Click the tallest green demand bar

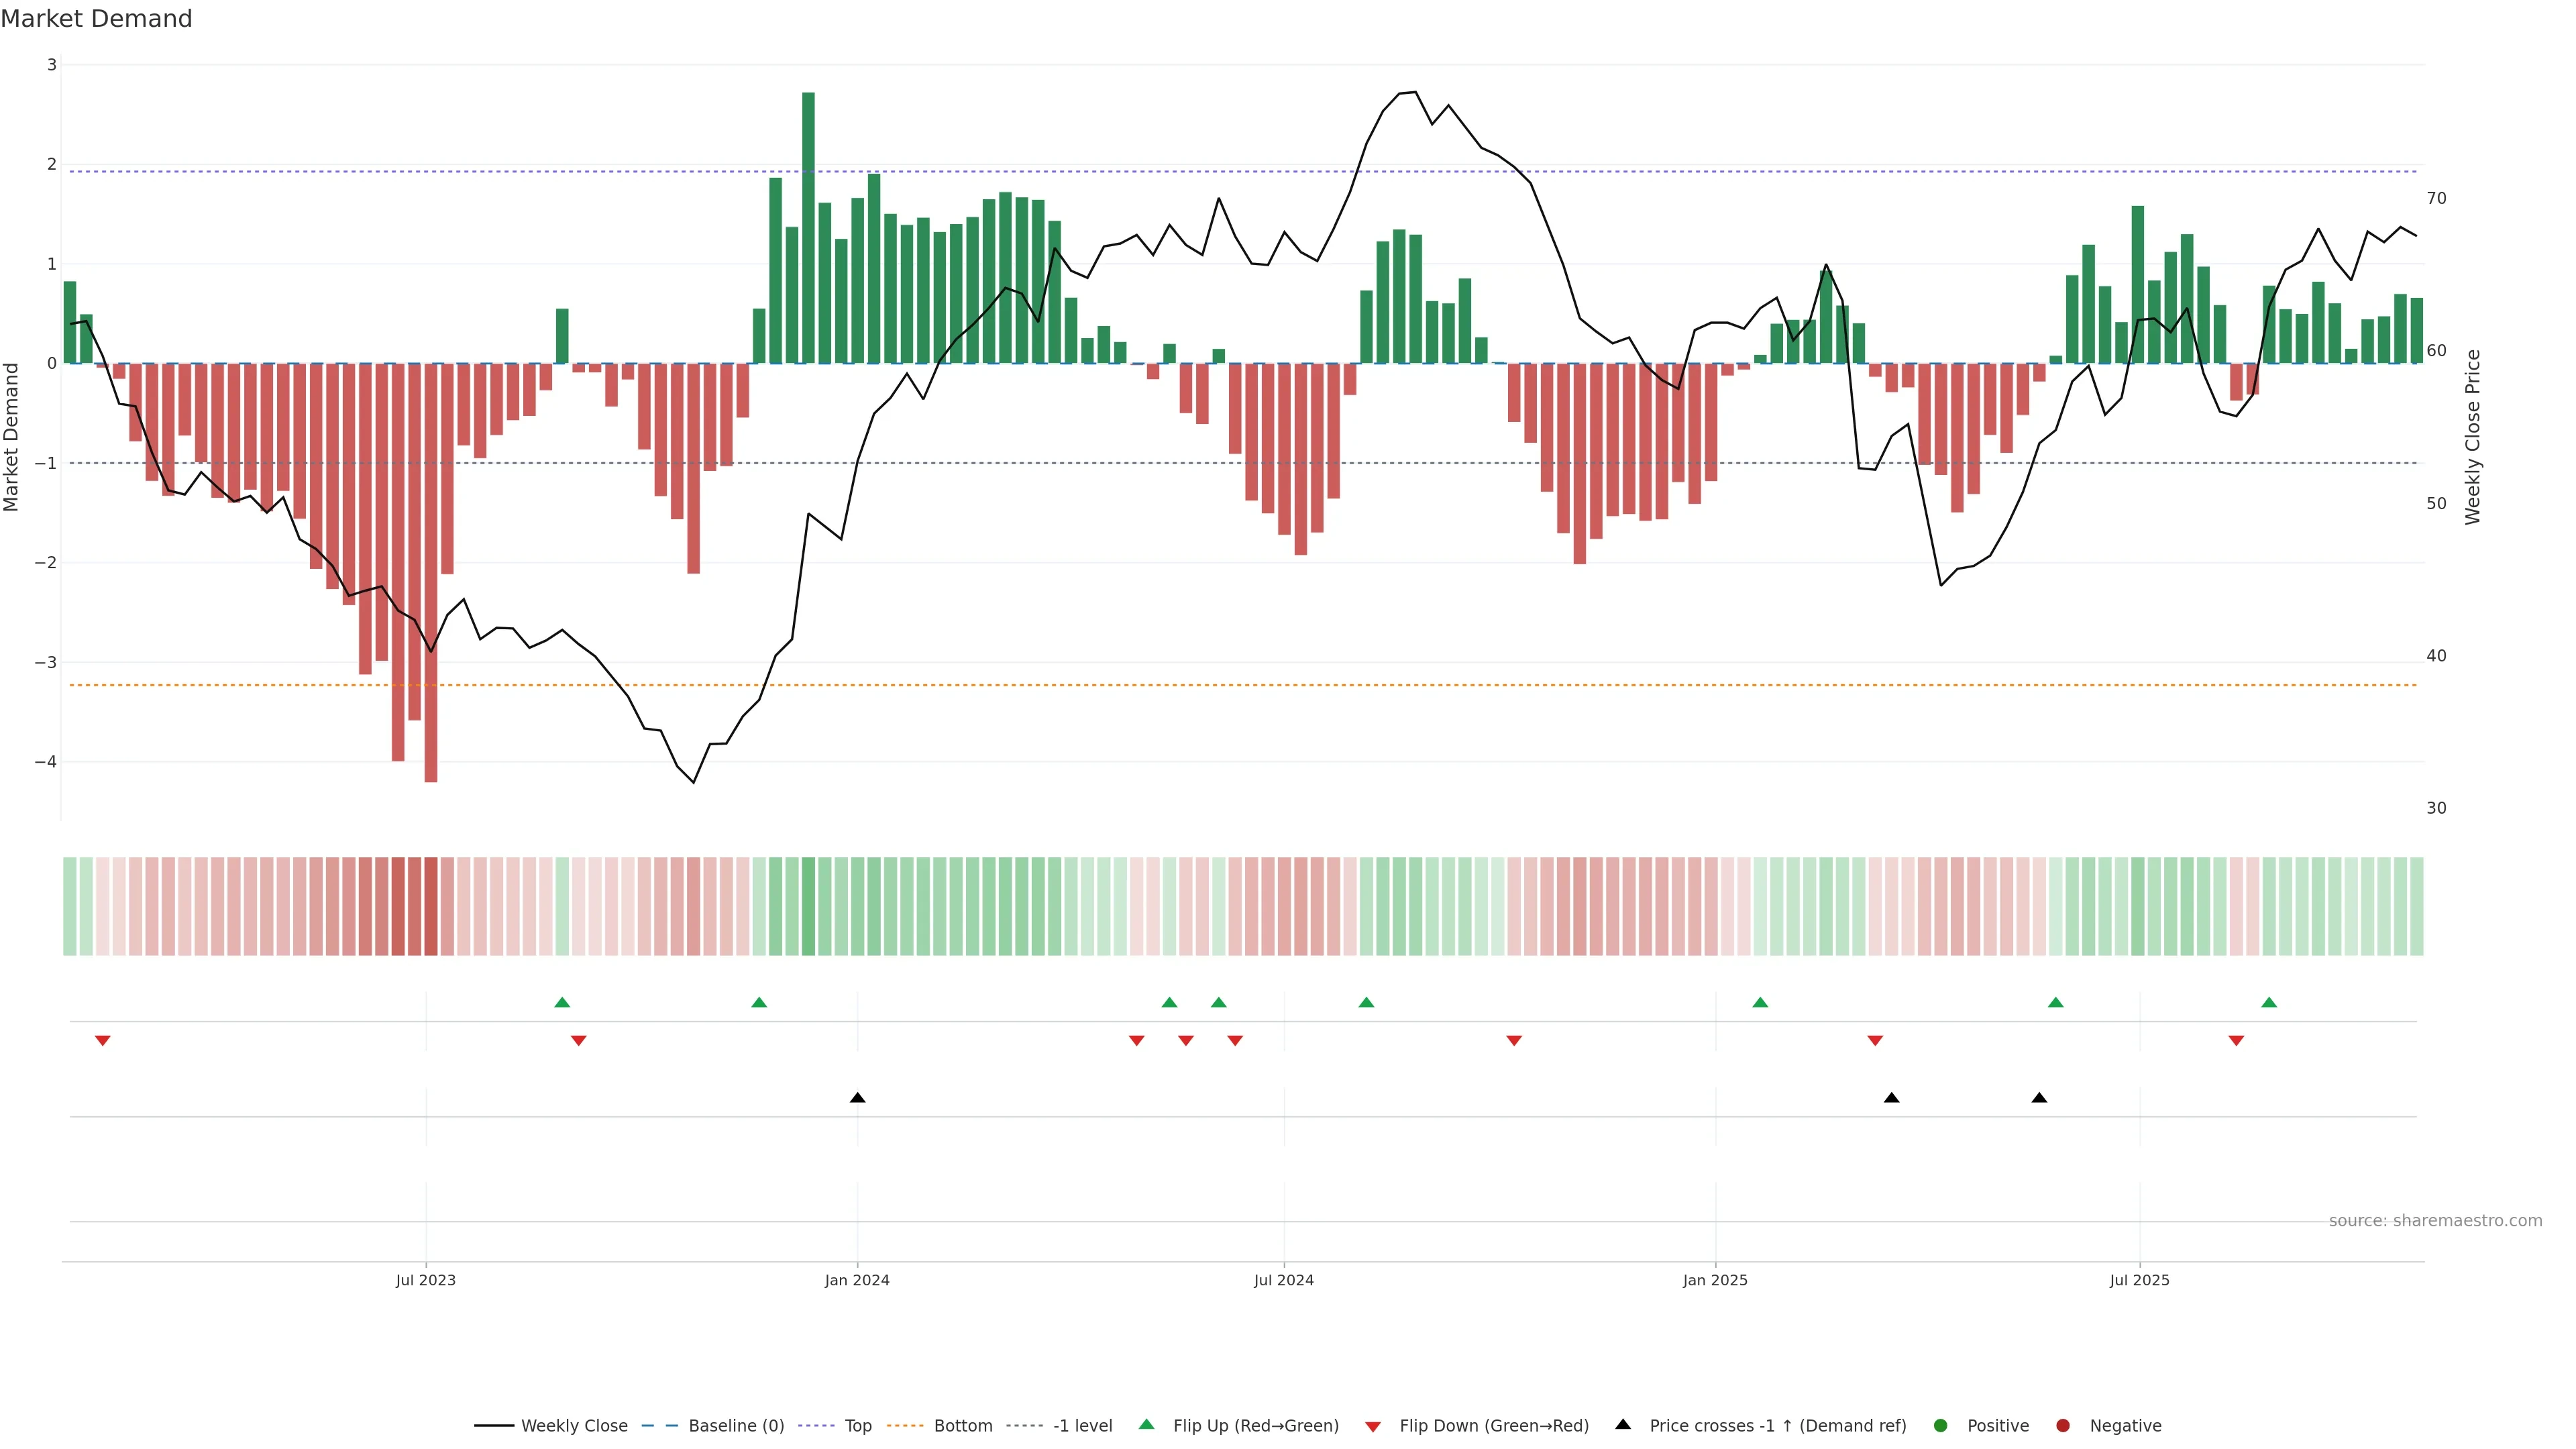click(x=808, y=228)
